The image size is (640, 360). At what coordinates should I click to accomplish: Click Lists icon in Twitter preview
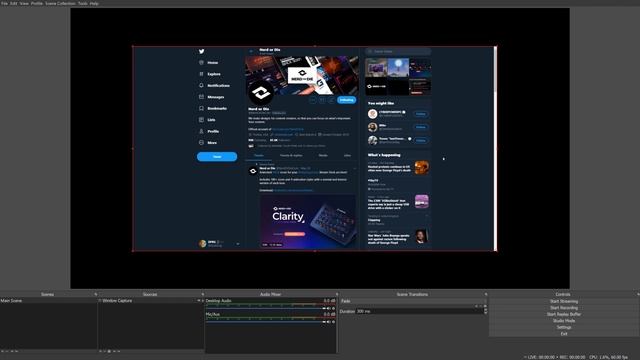[x=201, y=120]
